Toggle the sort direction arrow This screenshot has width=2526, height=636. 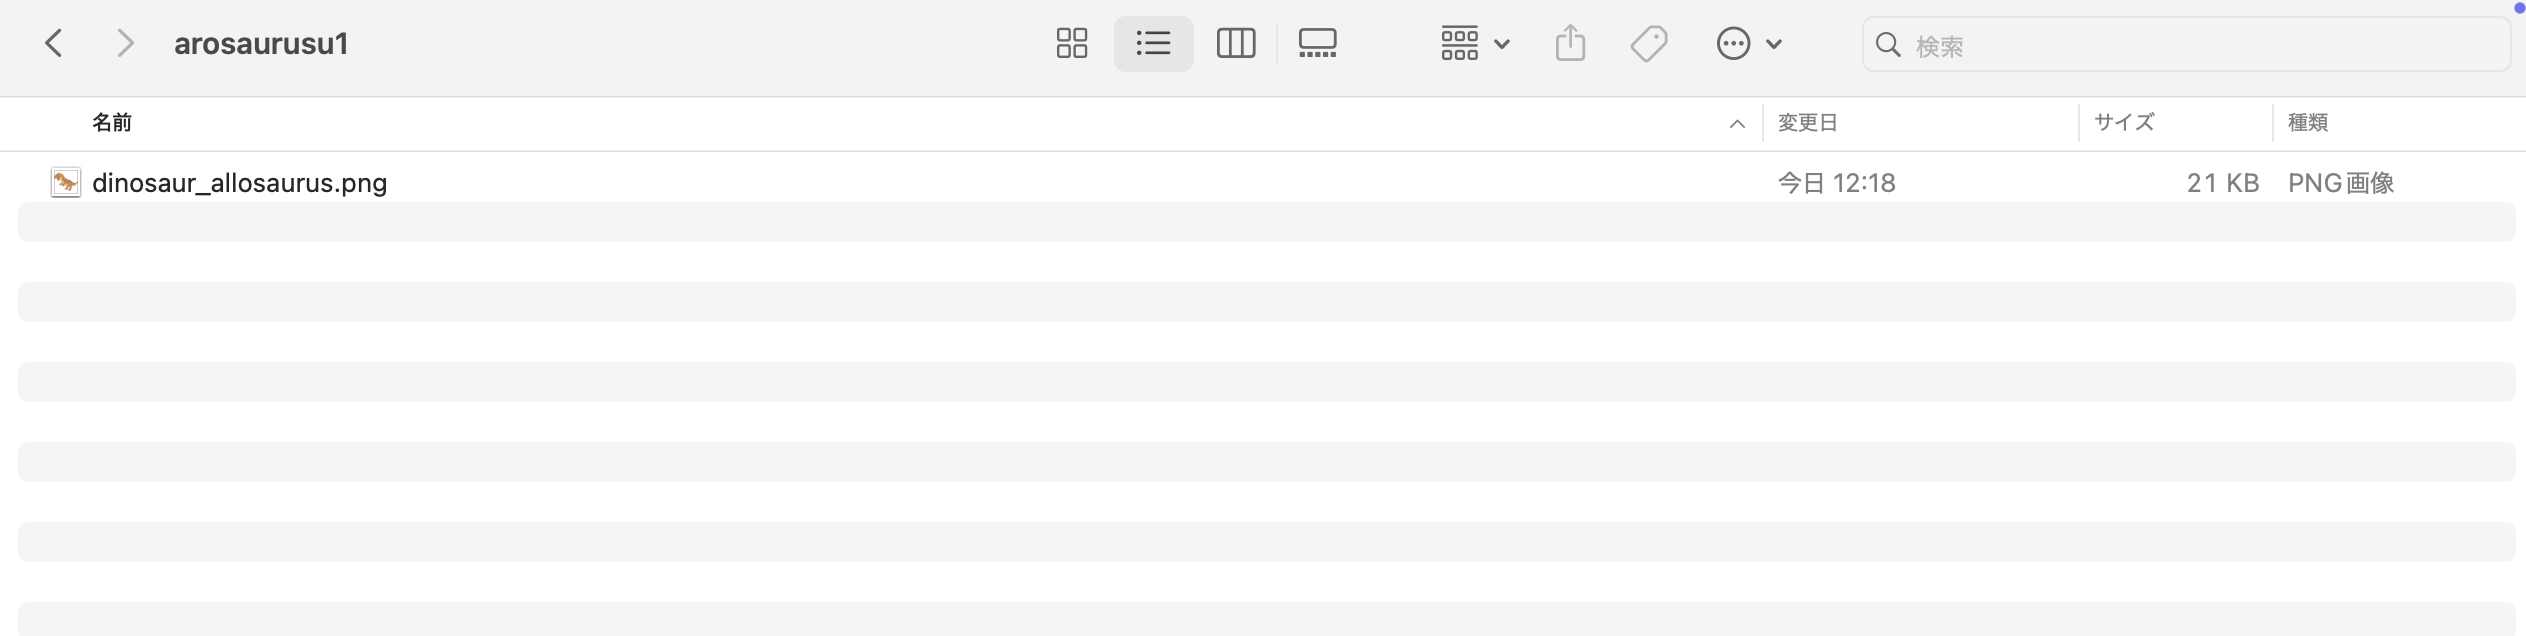click(1737, 124)
